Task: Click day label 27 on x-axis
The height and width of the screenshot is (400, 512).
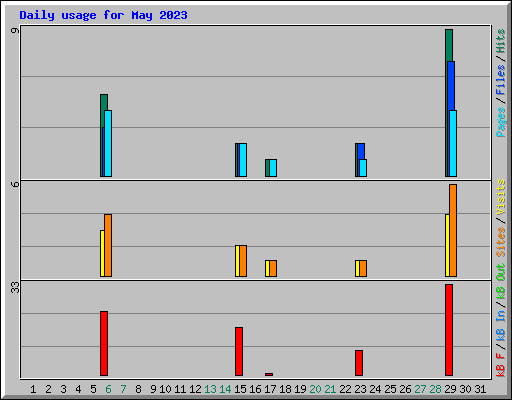Action: [420, 389]
